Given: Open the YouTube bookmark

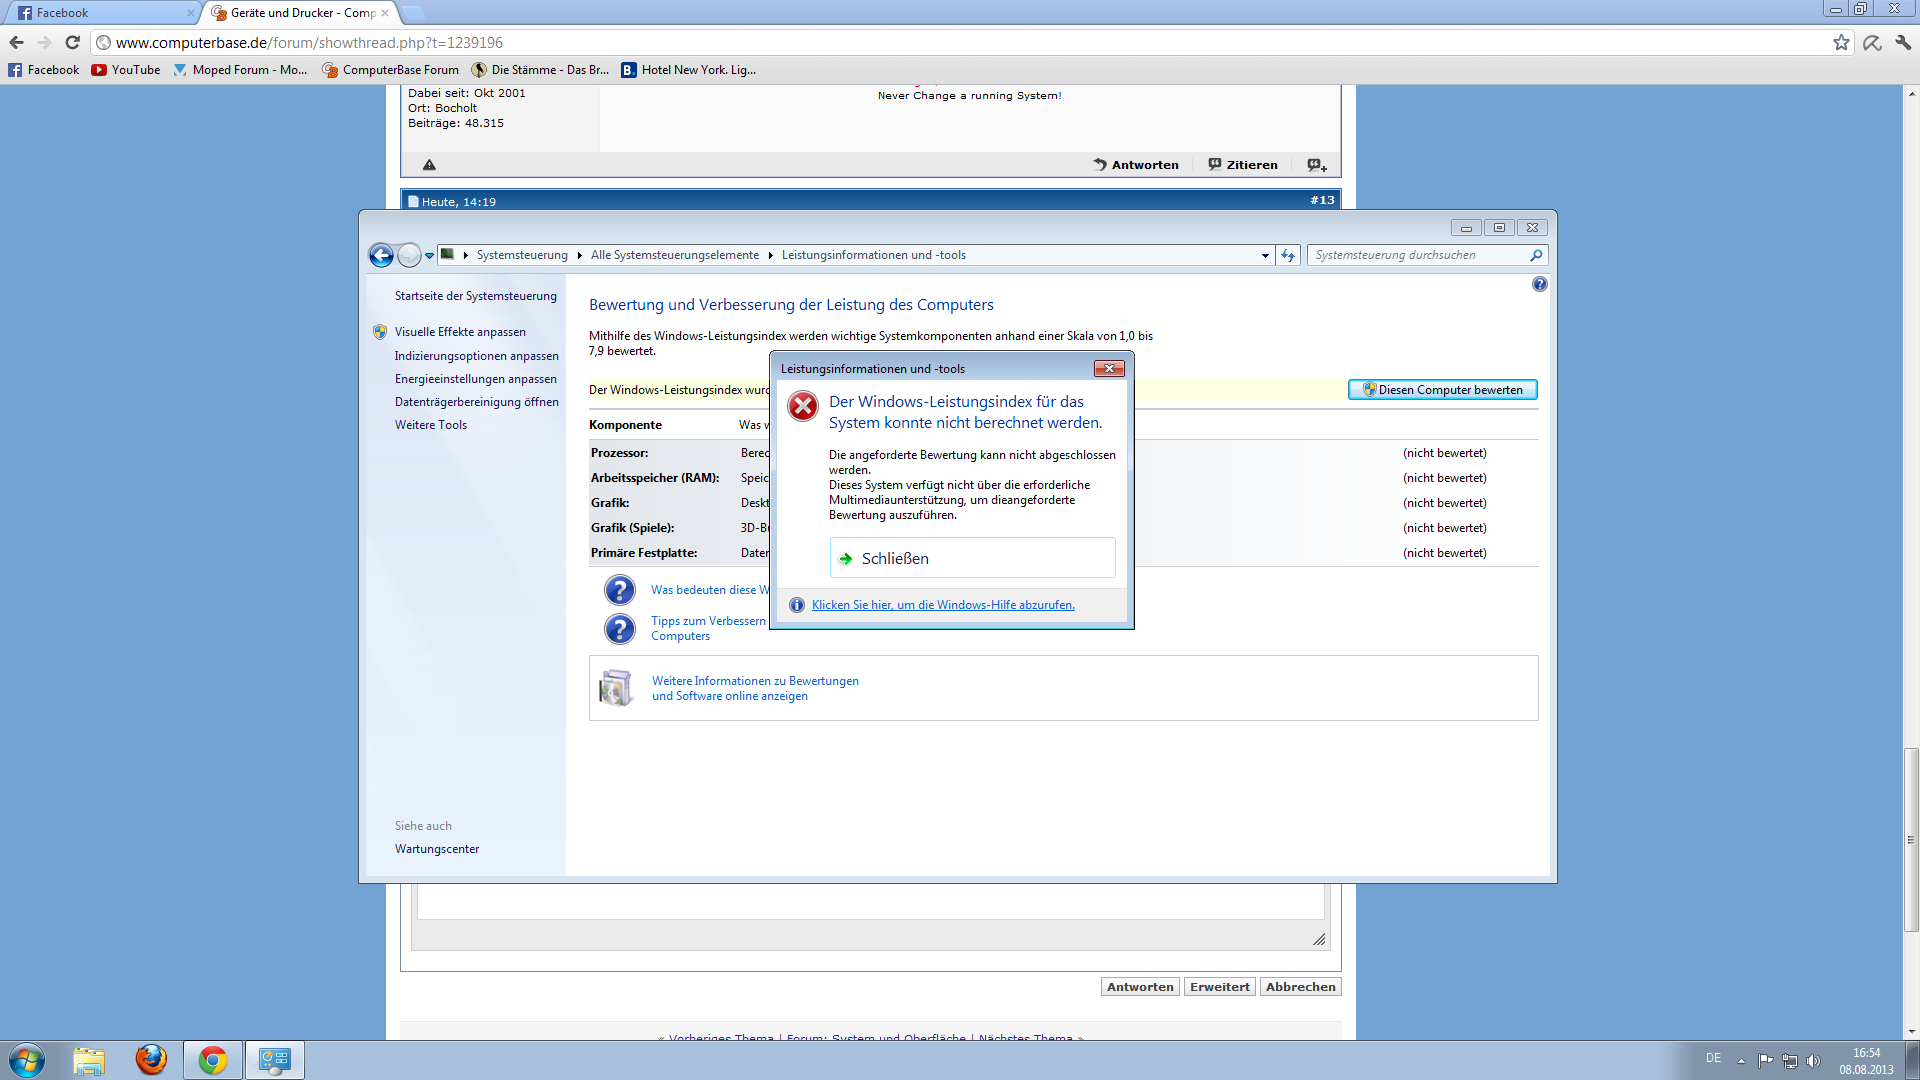Looking at the screenshot, I should coord(126,70).
